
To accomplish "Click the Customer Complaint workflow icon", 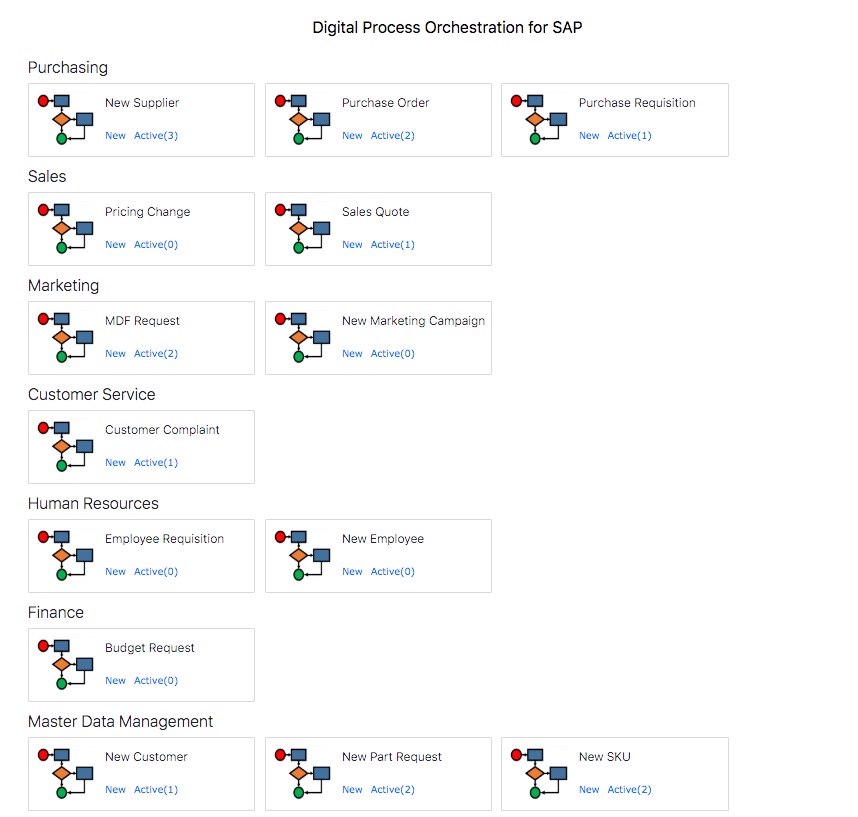I will click(x=64, y=444).
